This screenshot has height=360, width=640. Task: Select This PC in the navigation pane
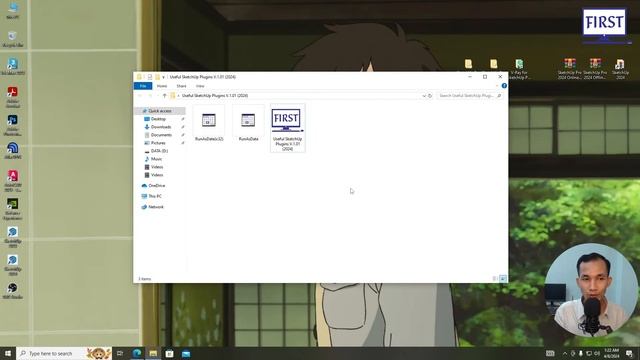[x=155, y=196]
